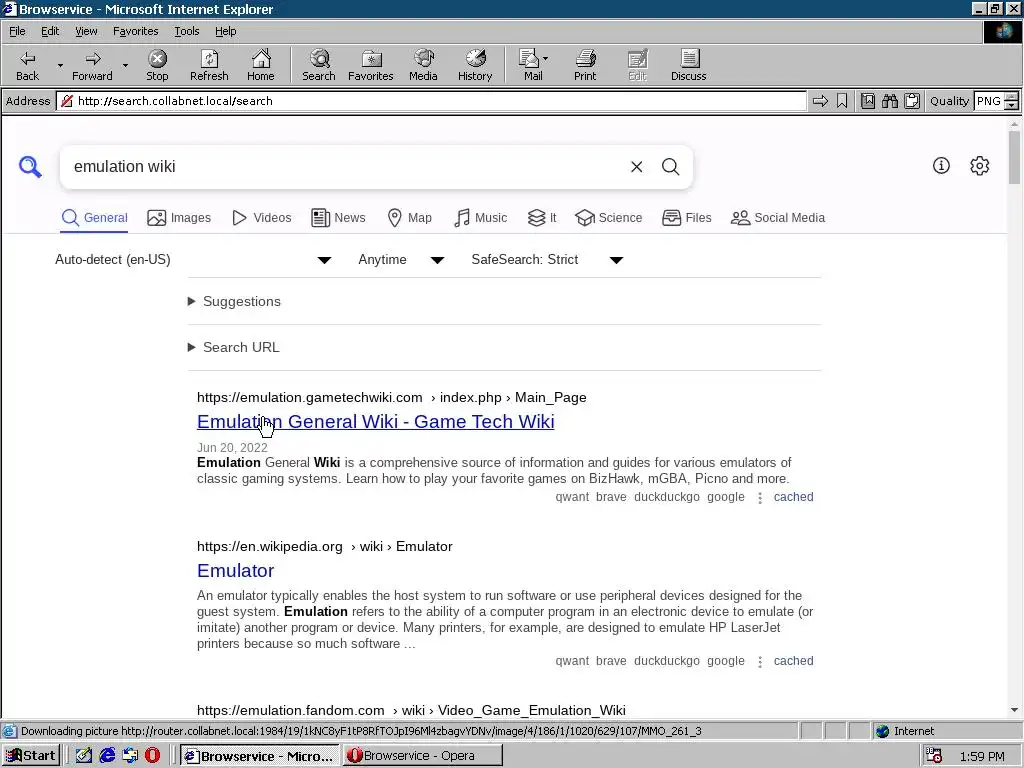This screenshot has height=768, width=1024.
Task: Click the clipboard icon near Quality
Action: pyautogui.click(x=912, y=101)
